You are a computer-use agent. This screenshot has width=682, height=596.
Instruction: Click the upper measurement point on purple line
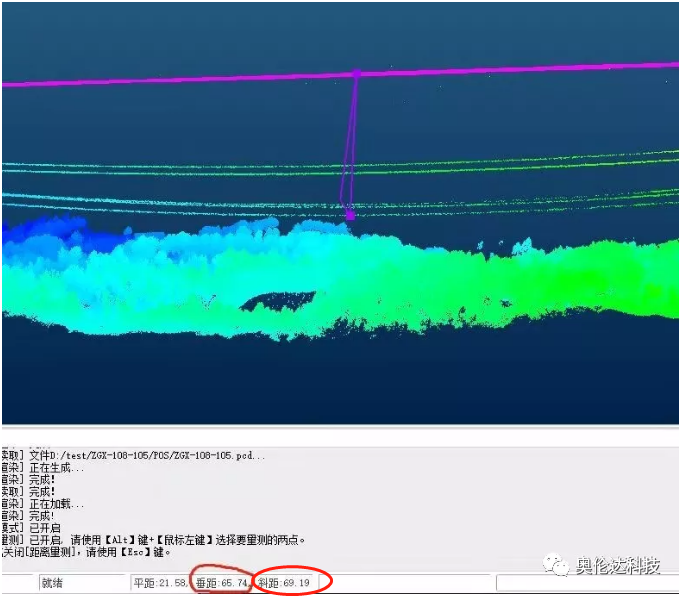[355, 73]
